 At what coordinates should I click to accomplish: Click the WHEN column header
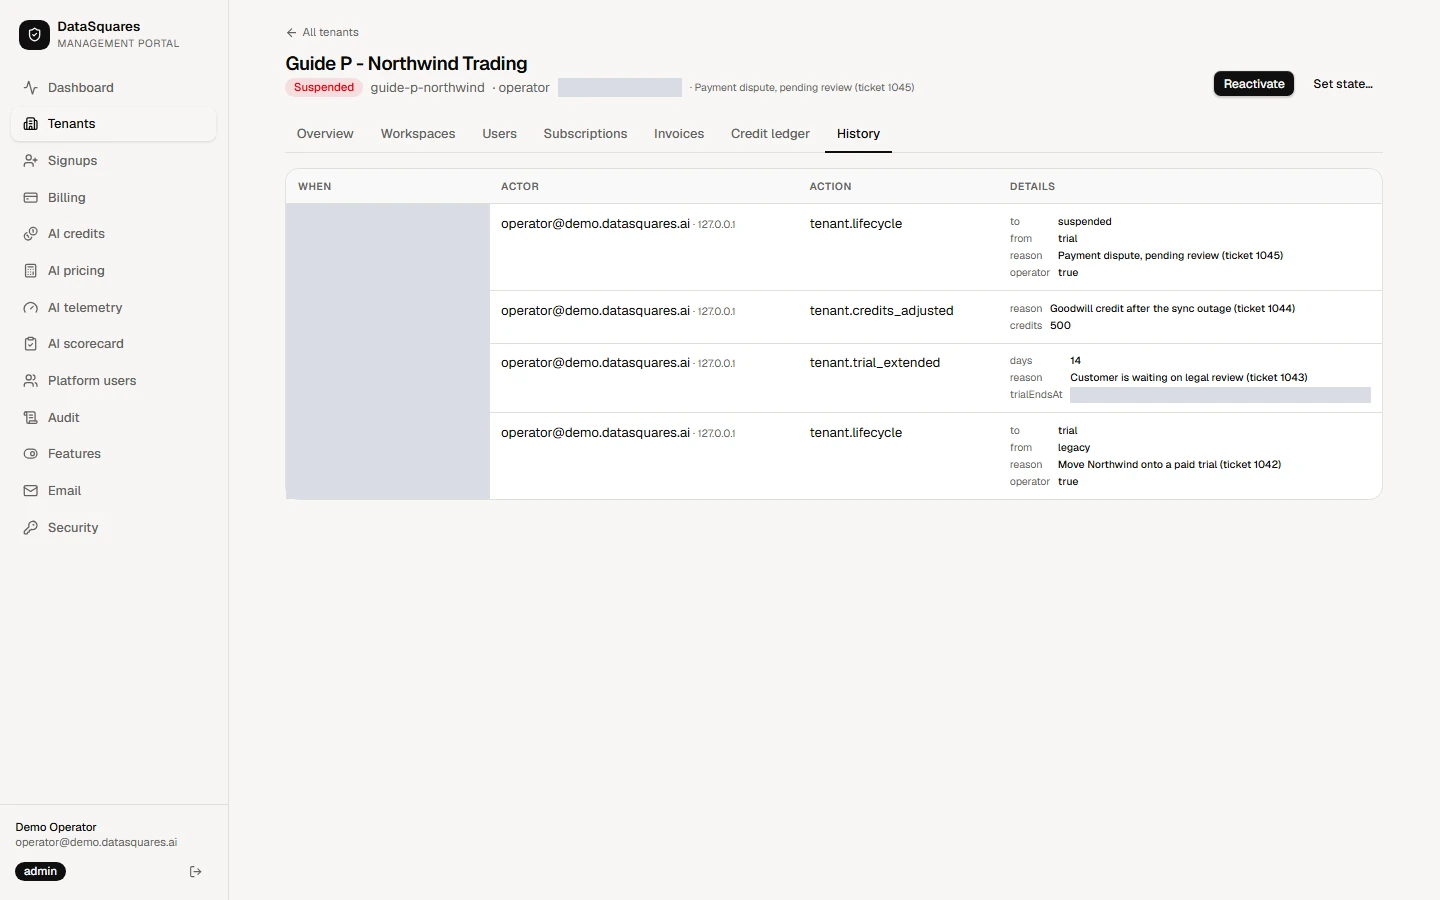[x=315, y=187]
